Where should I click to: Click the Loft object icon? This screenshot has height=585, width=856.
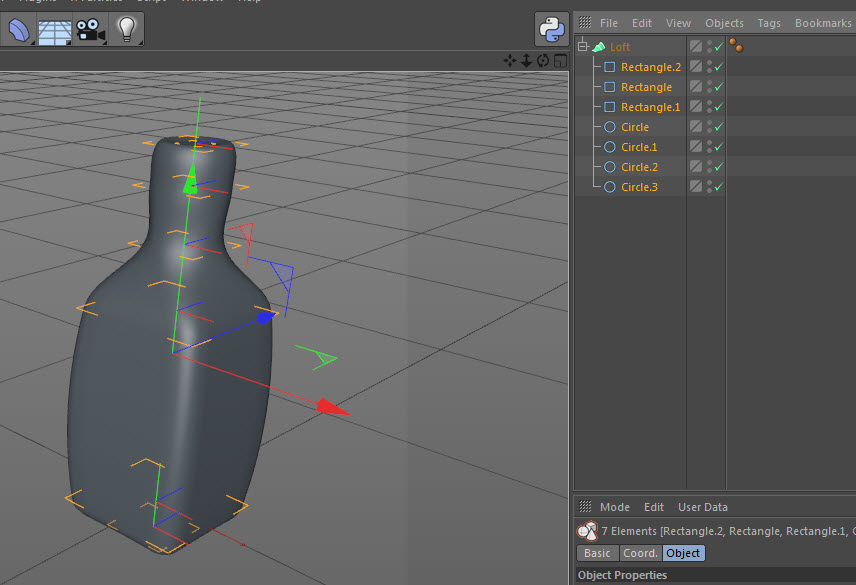pyautogui.click(x=599, y=47)
